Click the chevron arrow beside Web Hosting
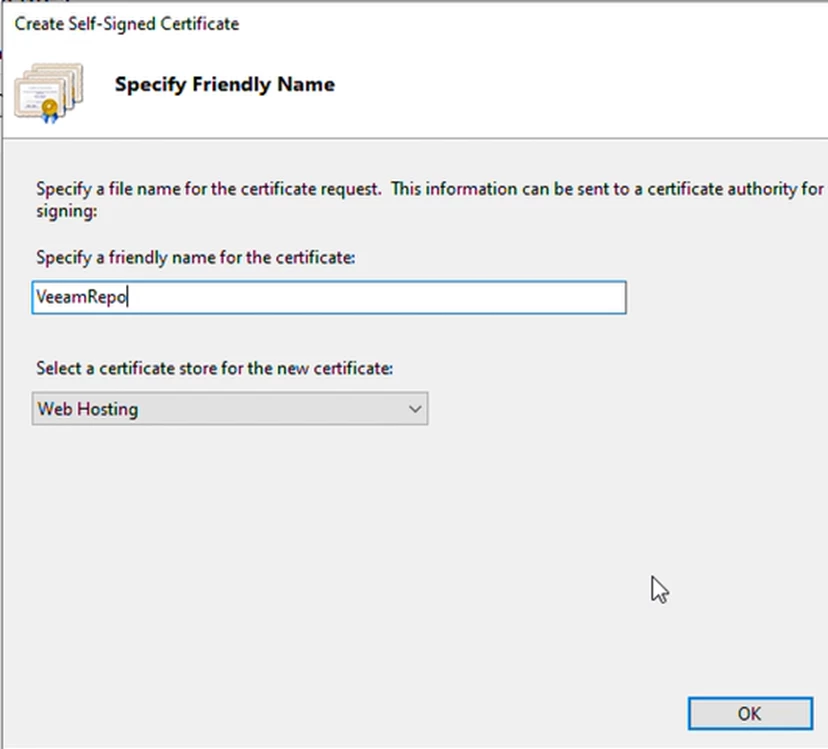The width and height of the screenshot is (828, 749). (415, 409)
